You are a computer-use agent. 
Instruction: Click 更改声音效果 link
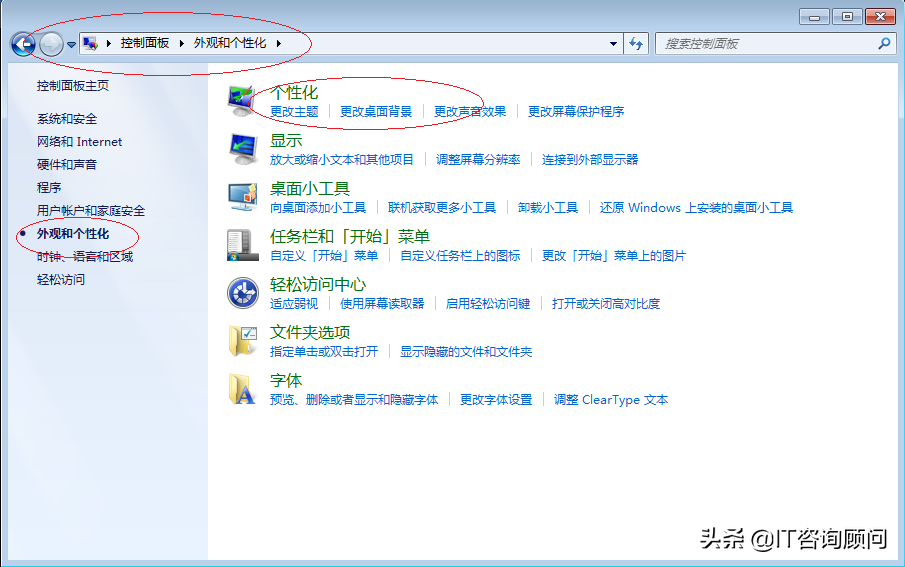[470, 111]
